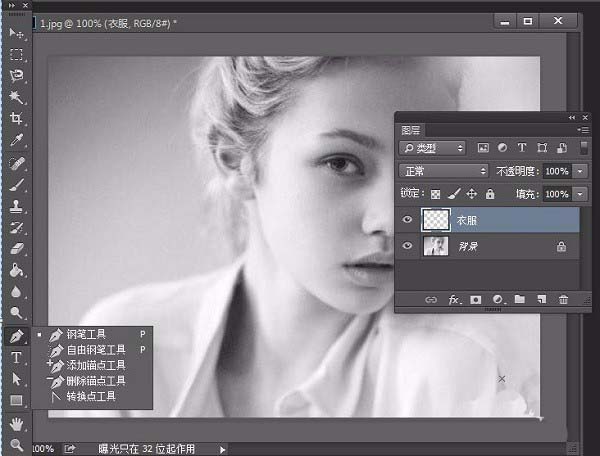
Task: Choose 自由钢笔工具 from the pen flyout
Action: coord(95,349)
